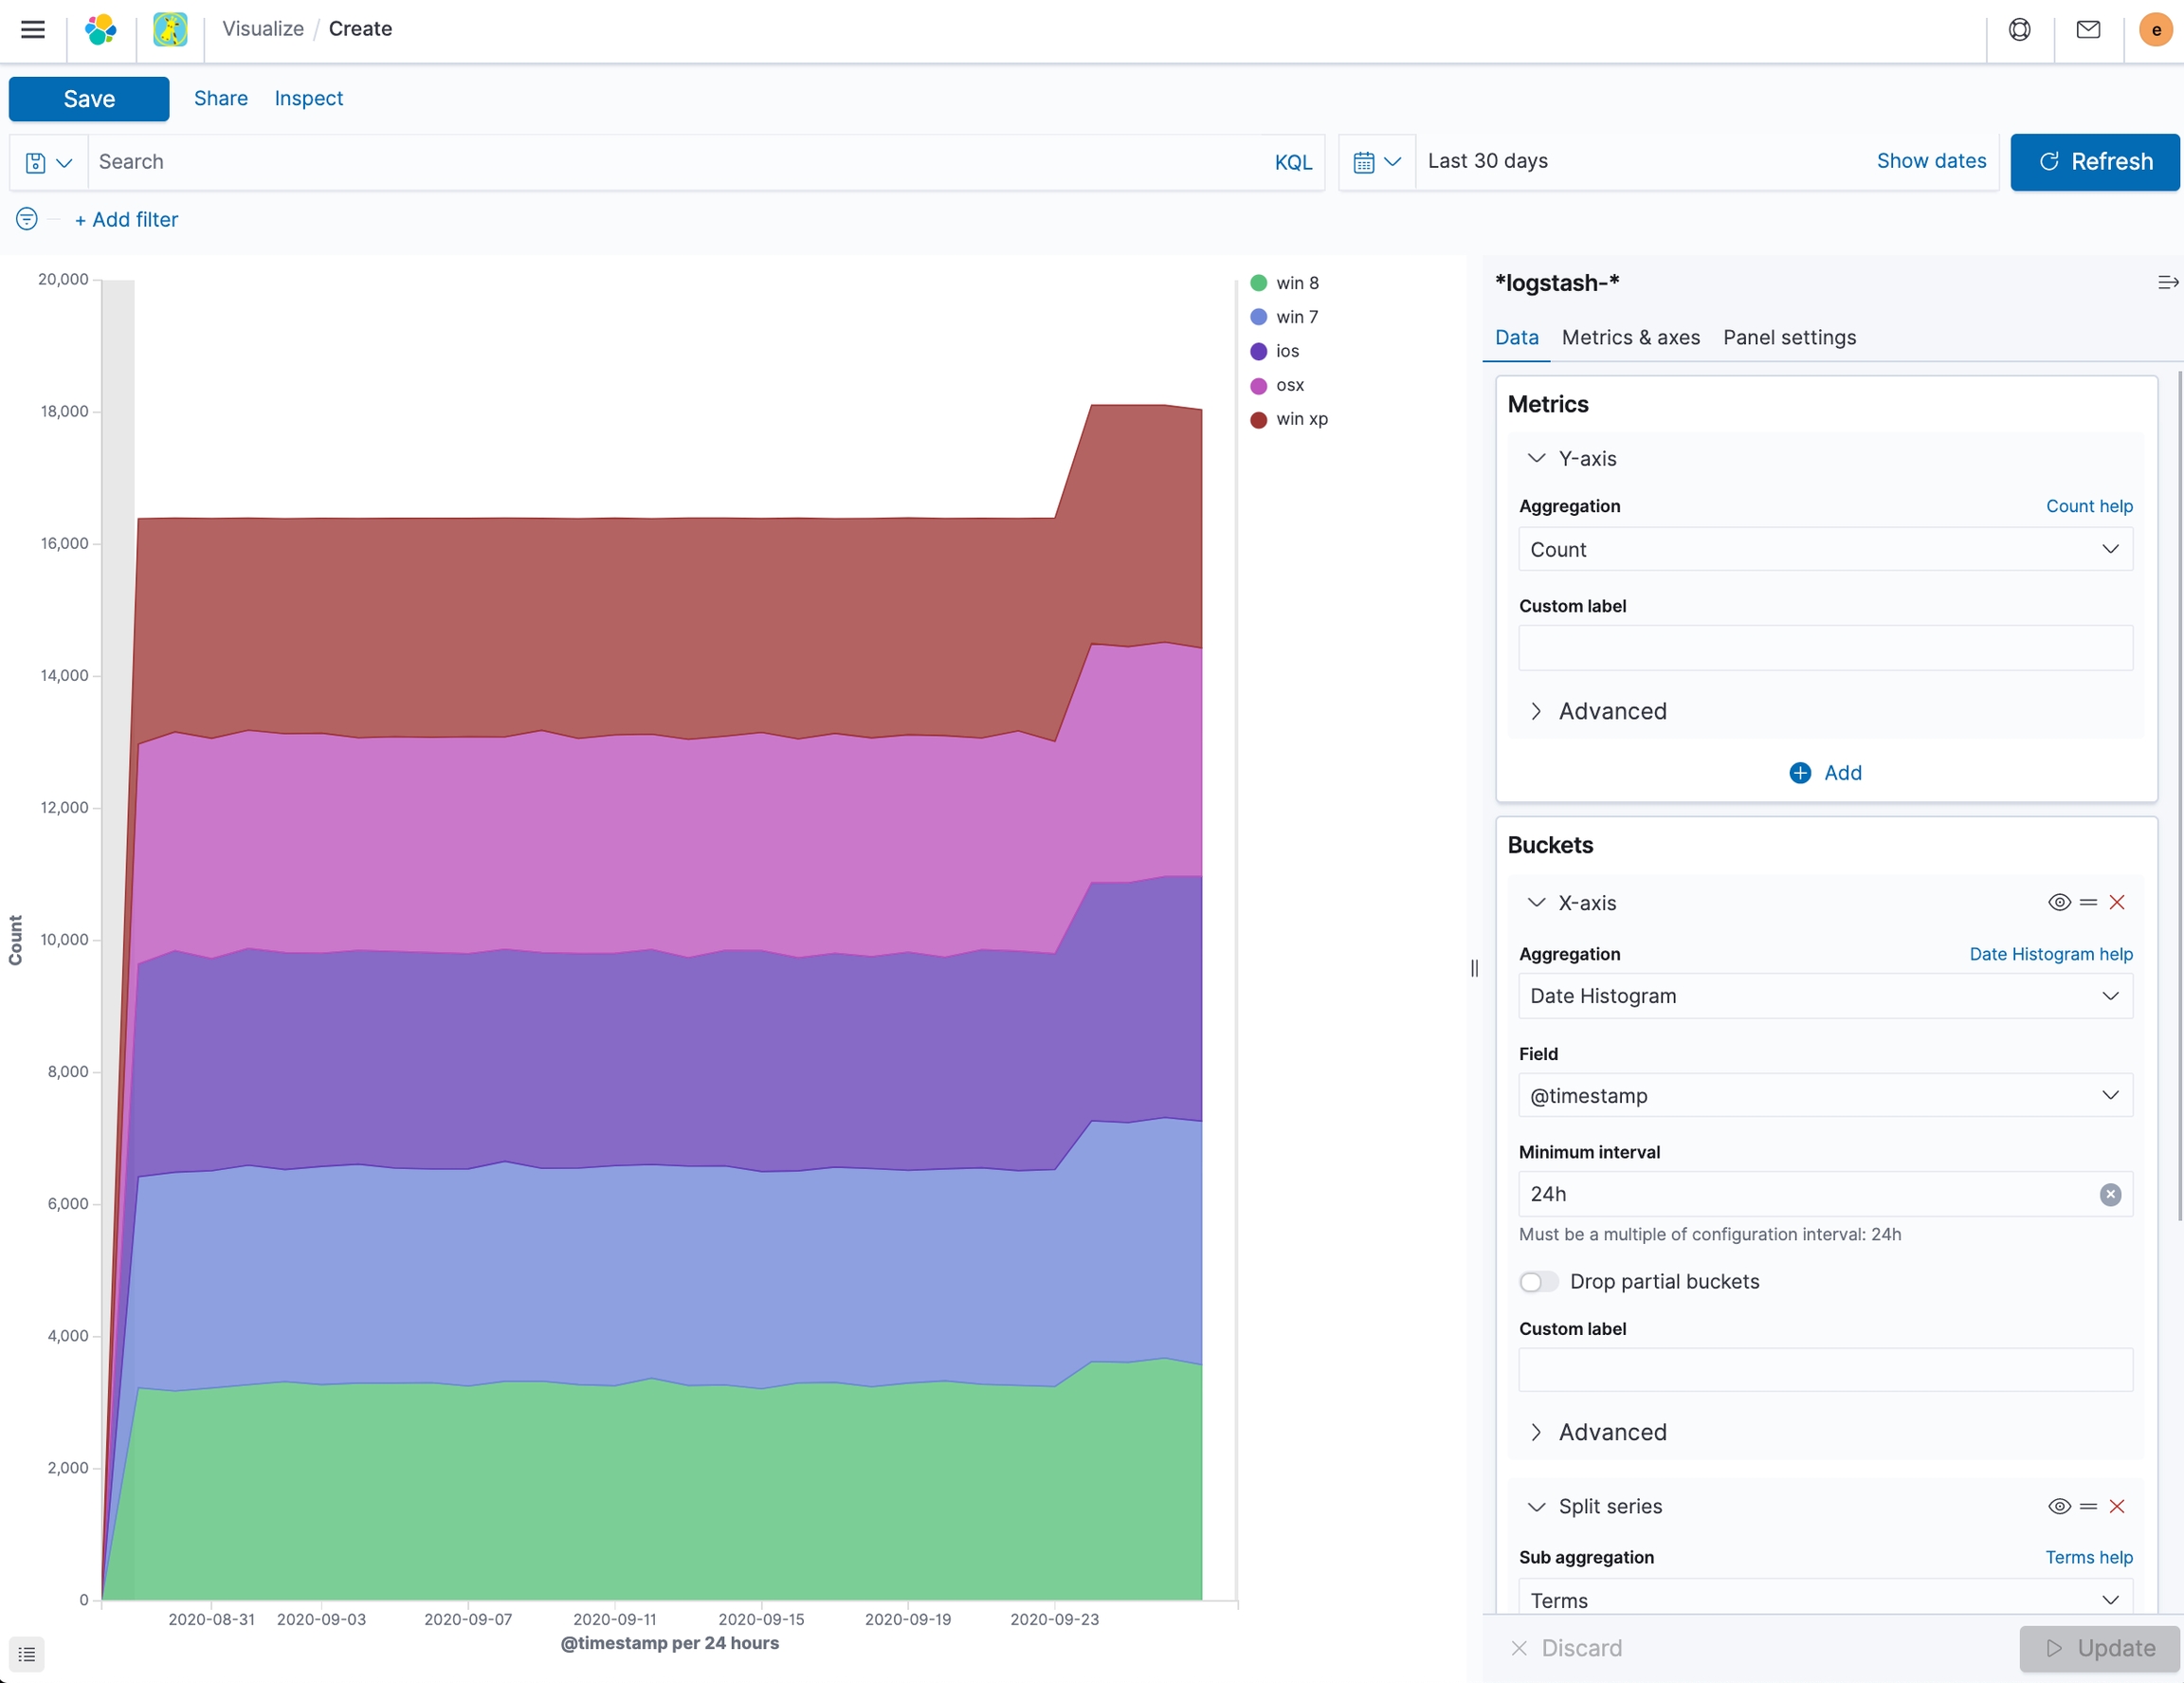The height and width of the screenshot is (1683, 2184).
Task: Click the win xp legend color dot
Action: [1259, 419]
